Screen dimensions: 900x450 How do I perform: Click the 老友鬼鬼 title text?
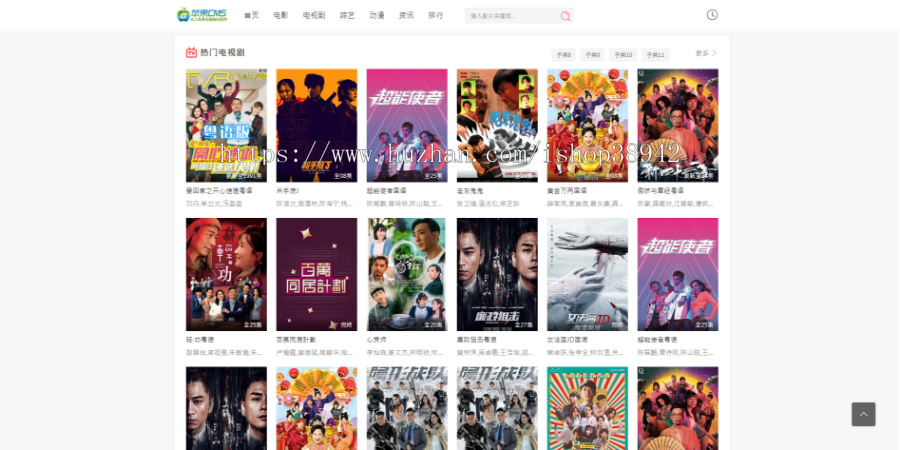pyautogui.click(x=470, y=191)
